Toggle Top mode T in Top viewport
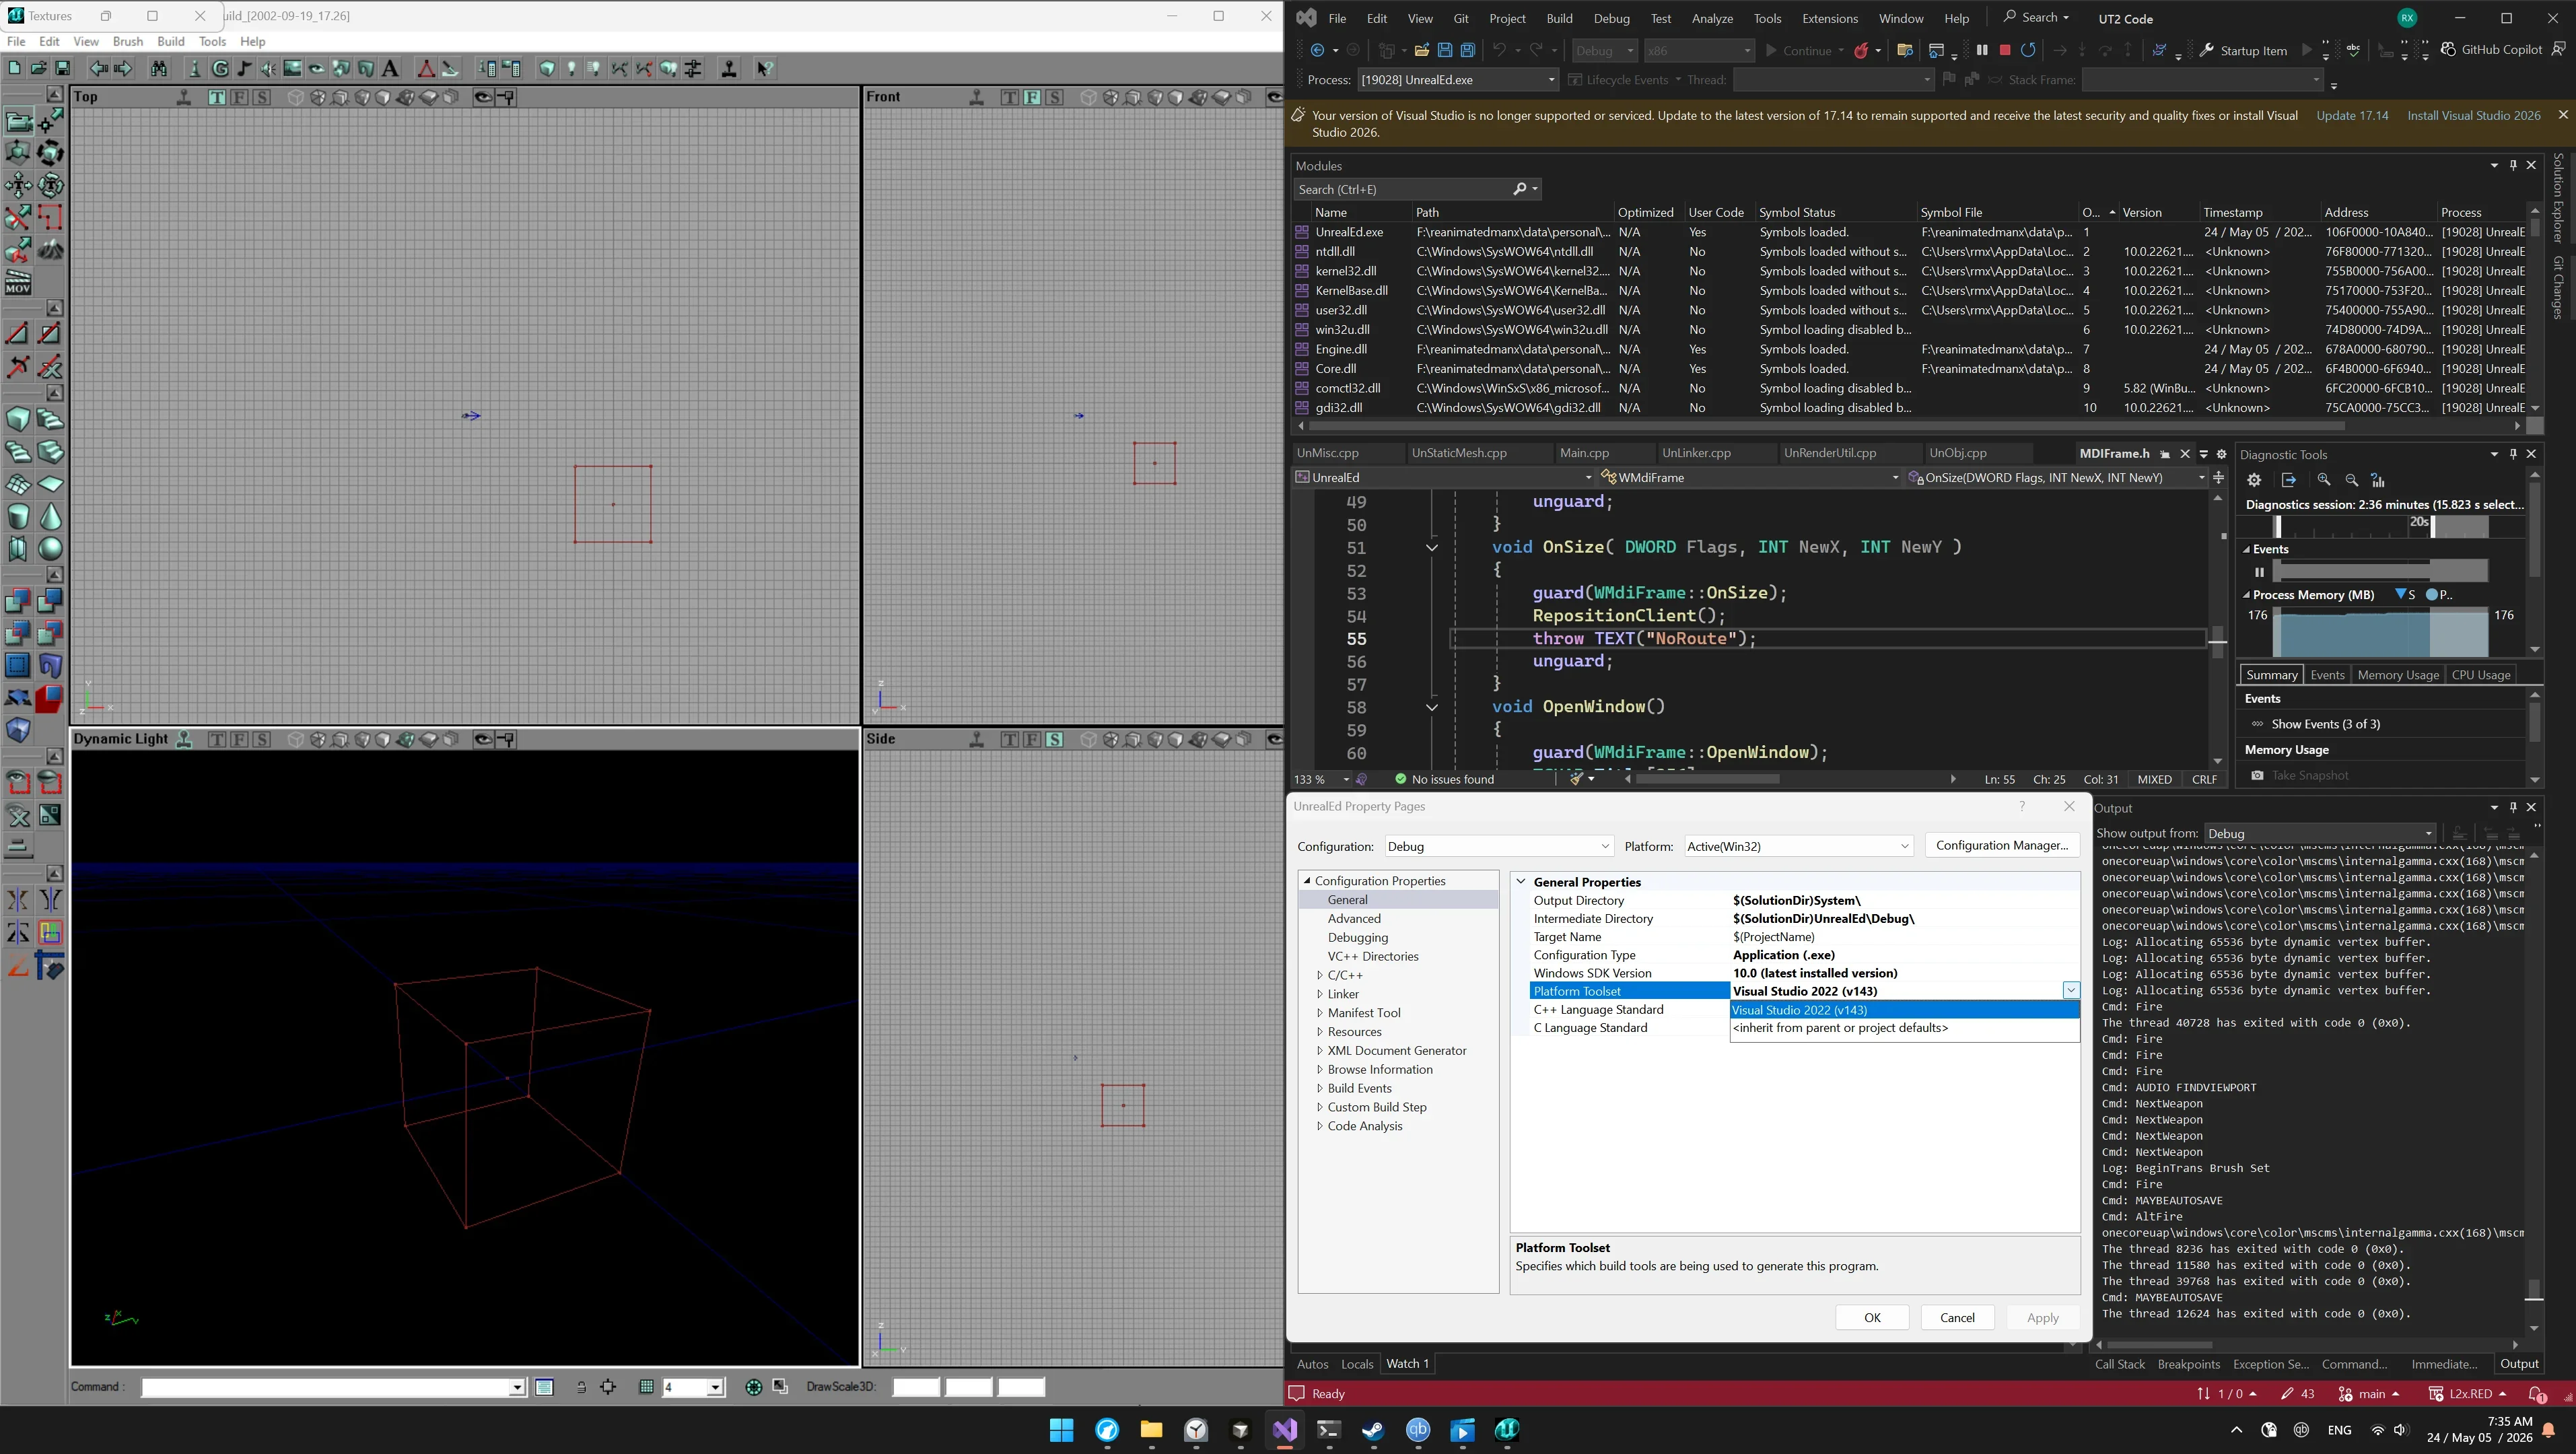The width and height of the screenshot is (2576, 1454). tap(217, 97)
